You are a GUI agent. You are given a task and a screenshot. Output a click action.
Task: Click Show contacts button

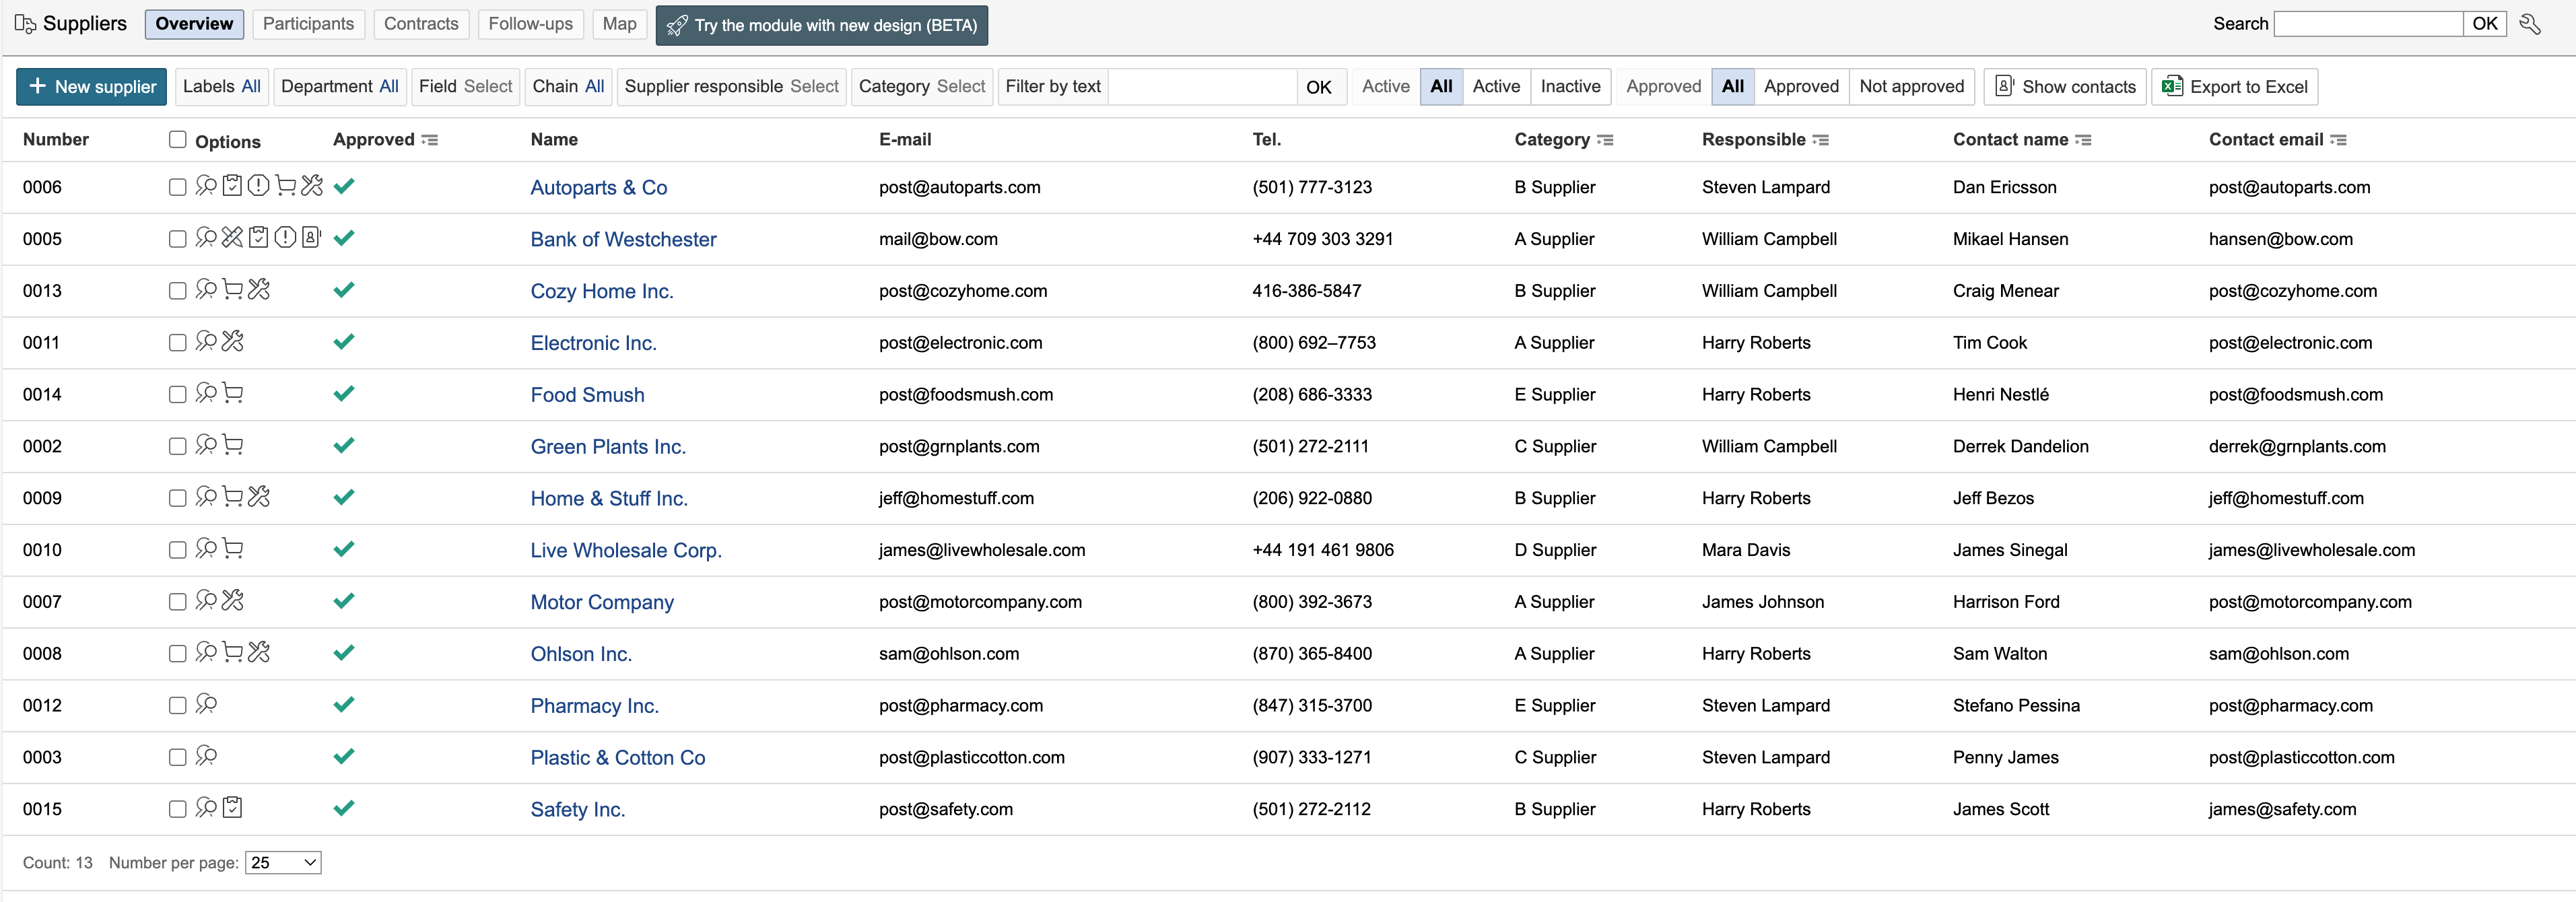pos(2065,86)
